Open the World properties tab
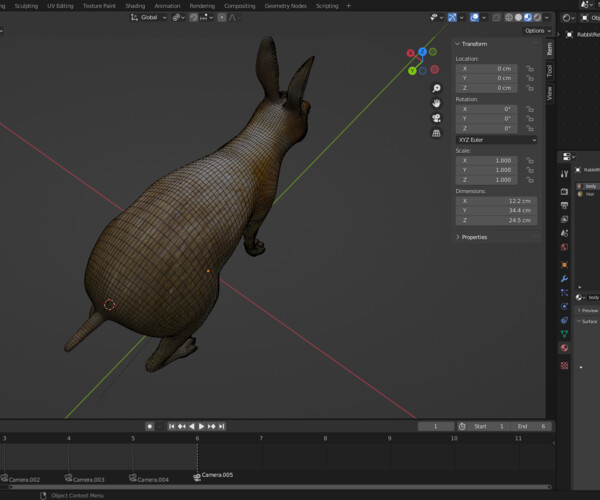The image size is (600, 500). pos(564,247)
